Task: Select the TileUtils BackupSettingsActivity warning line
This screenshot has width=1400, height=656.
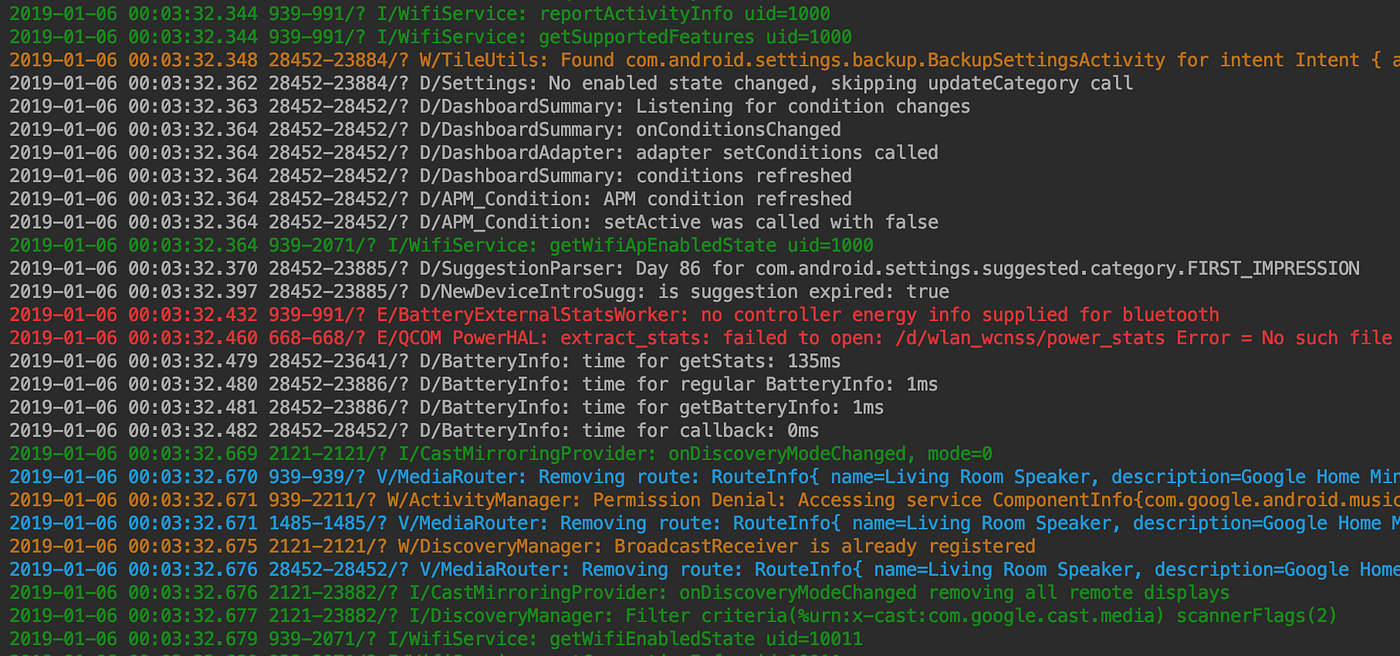Action: (700, 59)
